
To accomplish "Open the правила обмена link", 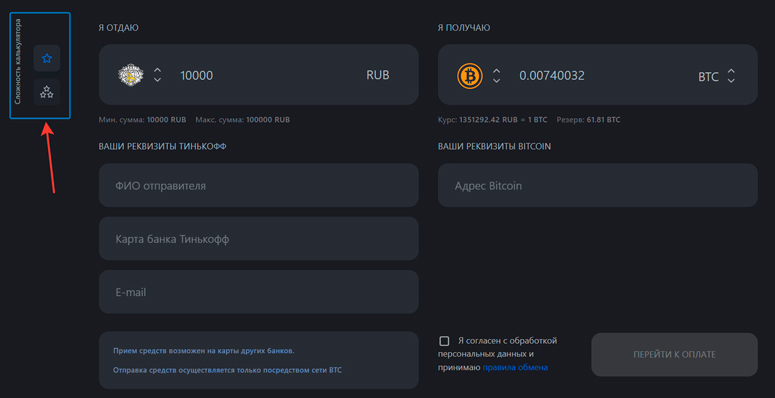I will pos(515,367).
